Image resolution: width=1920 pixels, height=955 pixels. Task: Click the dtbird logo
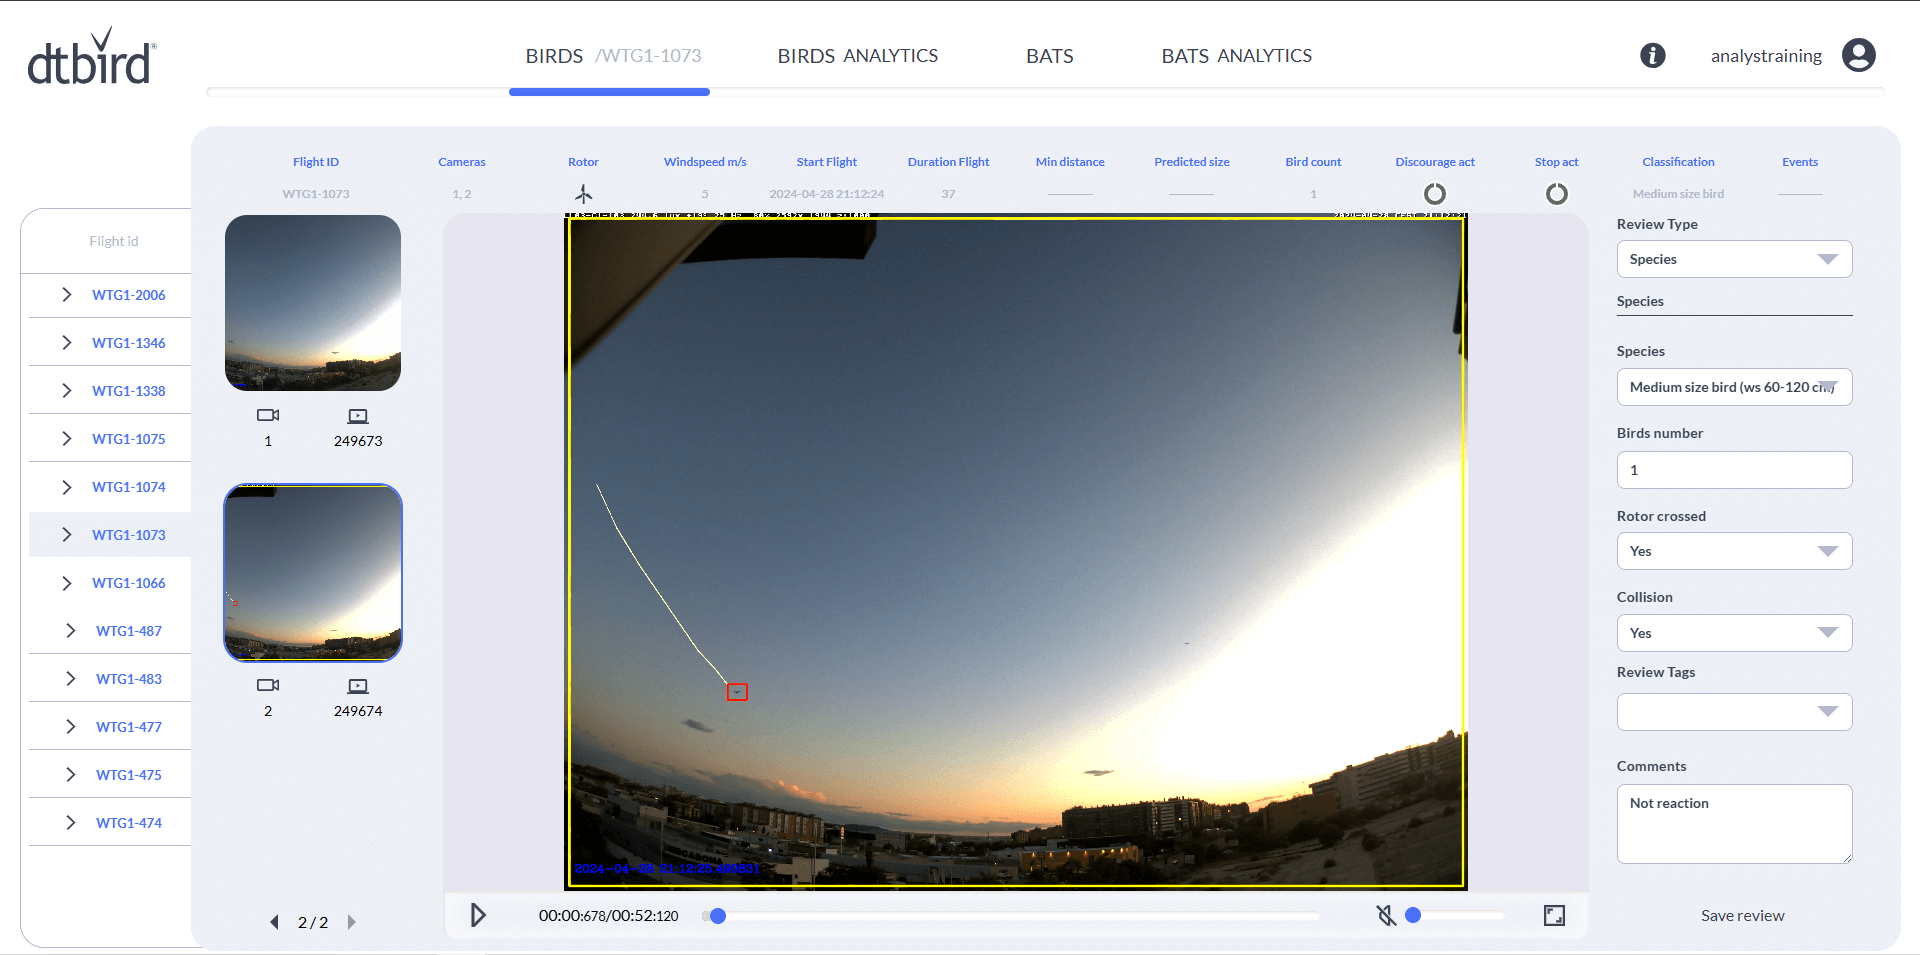92,57
